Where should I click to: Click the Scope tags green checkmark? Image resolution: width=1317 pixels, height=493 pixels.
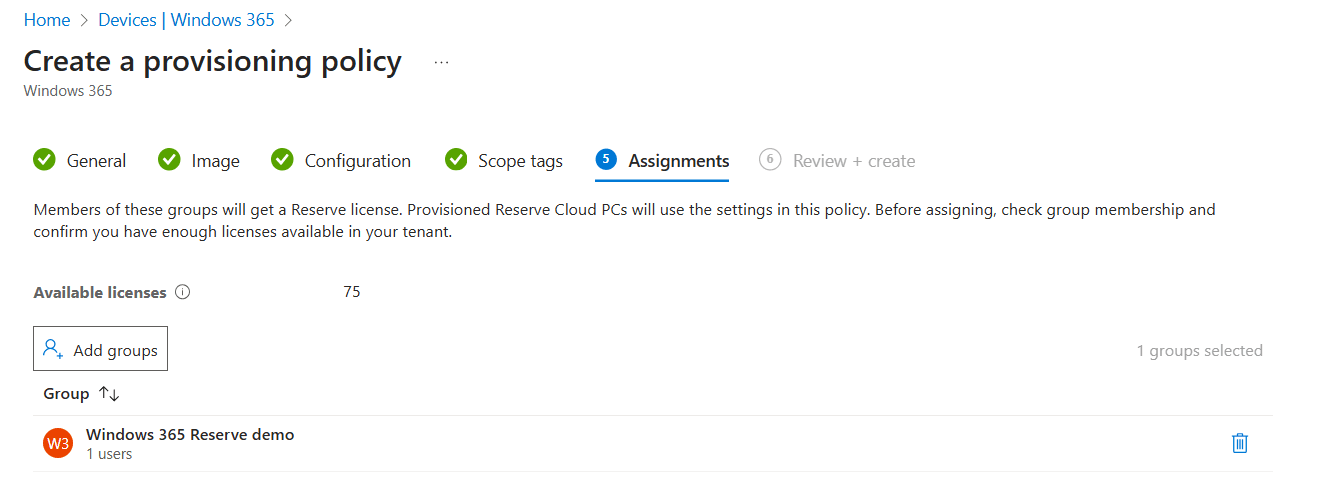pos(456,160)
